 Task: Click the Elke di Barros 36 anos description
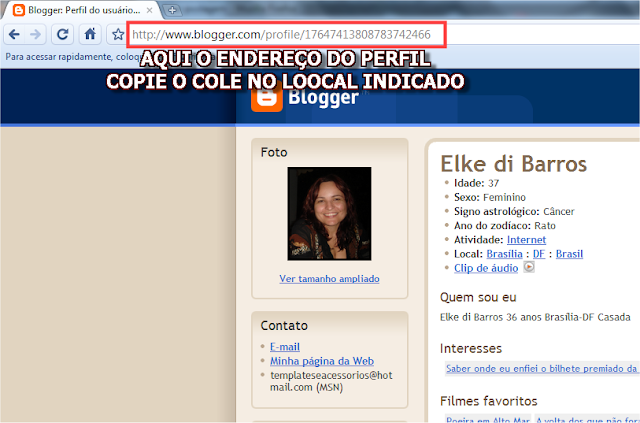click(535, 317)
